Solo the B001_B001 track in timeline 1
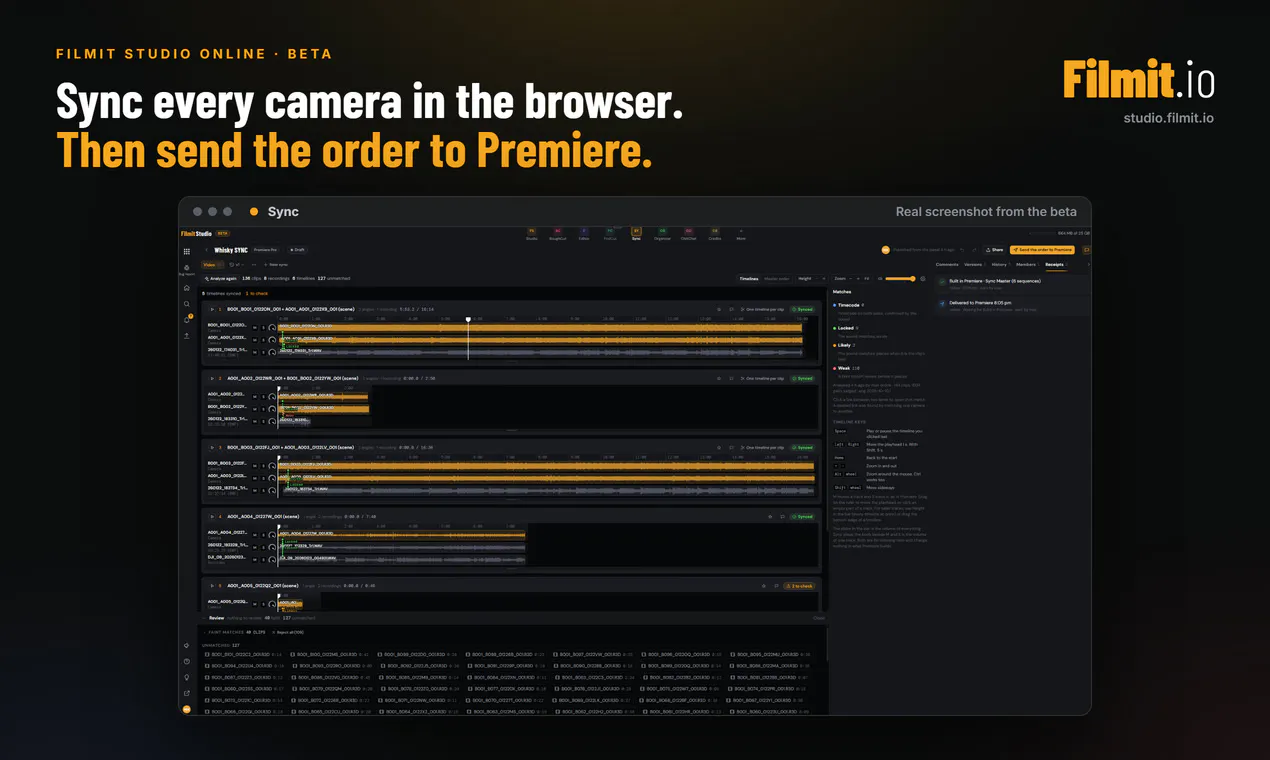This screenshot has height=760, width=1270. 263,326
